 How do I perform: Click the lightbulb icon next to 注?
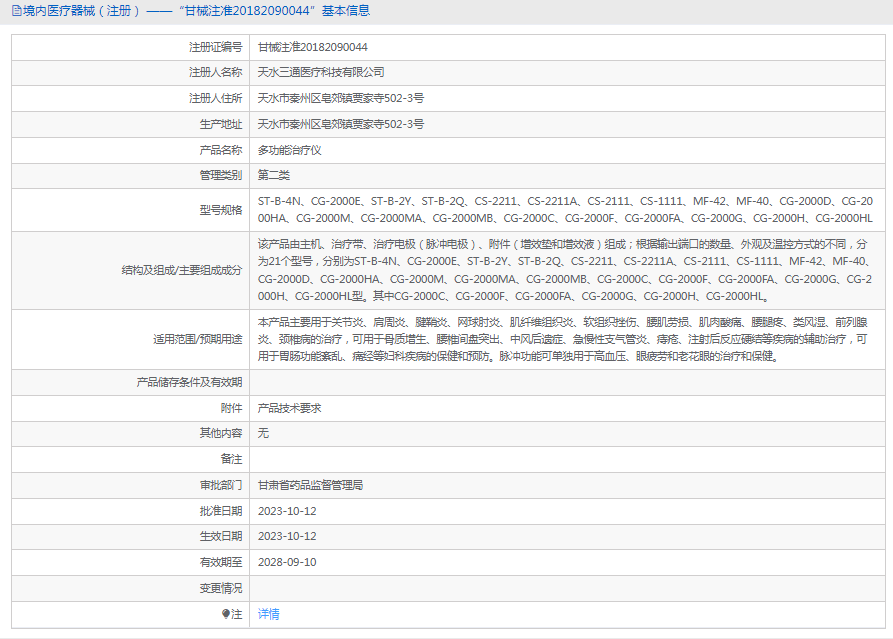226,614
